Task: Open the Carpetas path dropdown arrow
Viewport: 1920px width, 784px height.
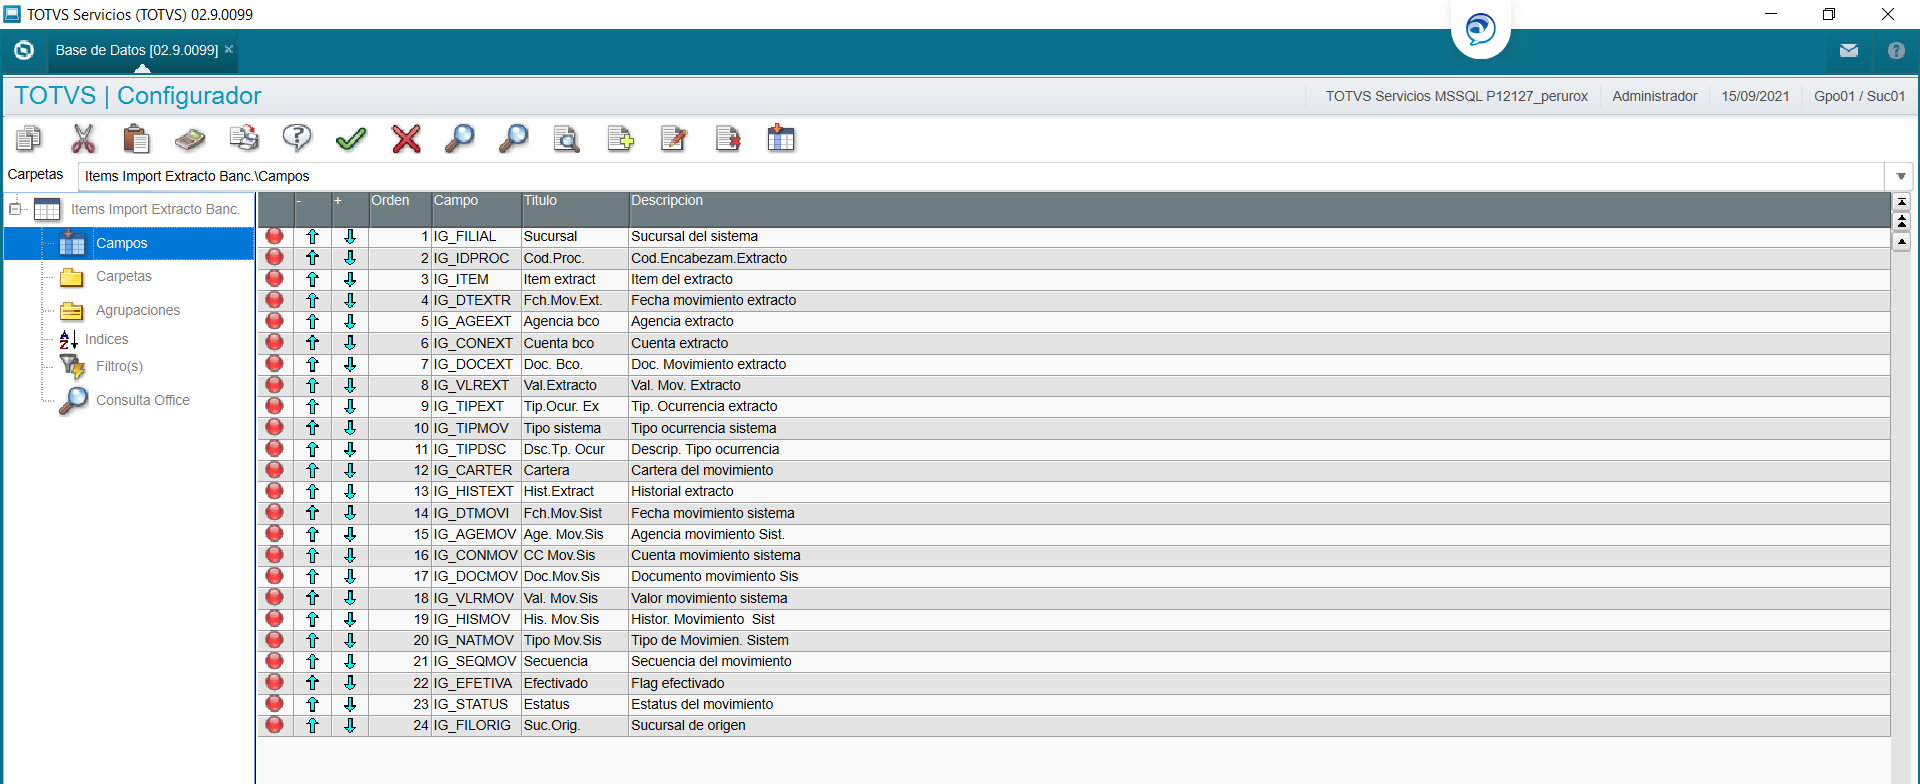Action: point(1901,176)
